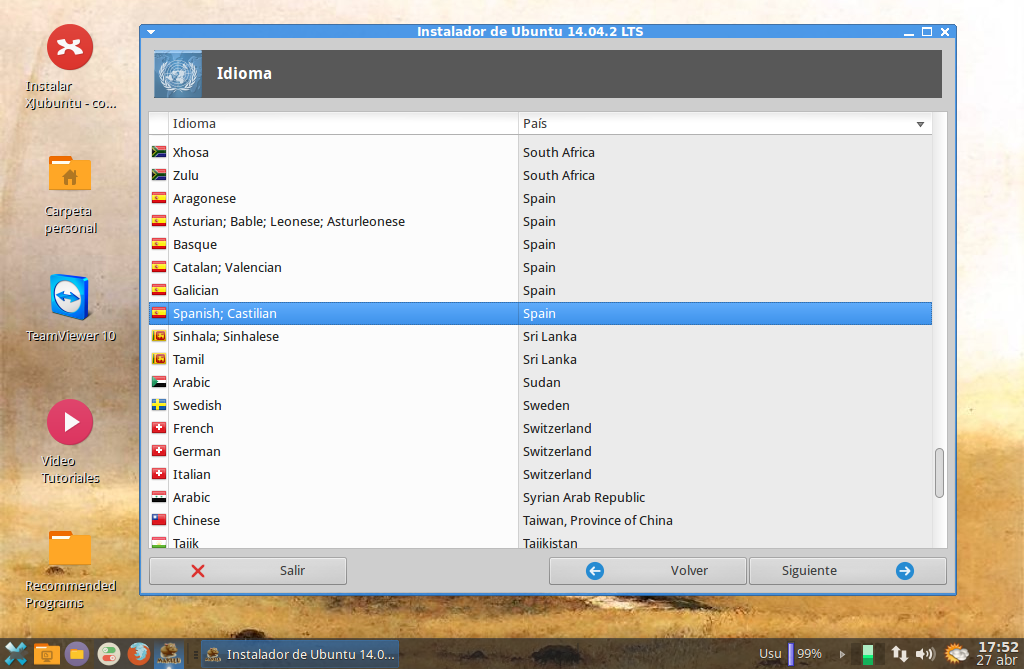Click the volume speaker icon in the tray
Image resolution: width=1024 pixels, height=669 pixels.
[925, 653]
